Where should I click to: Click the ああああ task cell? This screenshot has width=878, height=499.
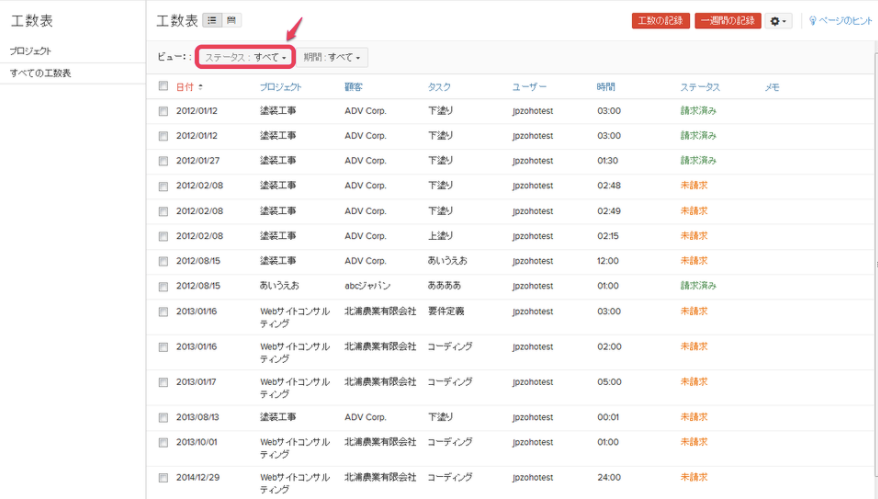445,286
